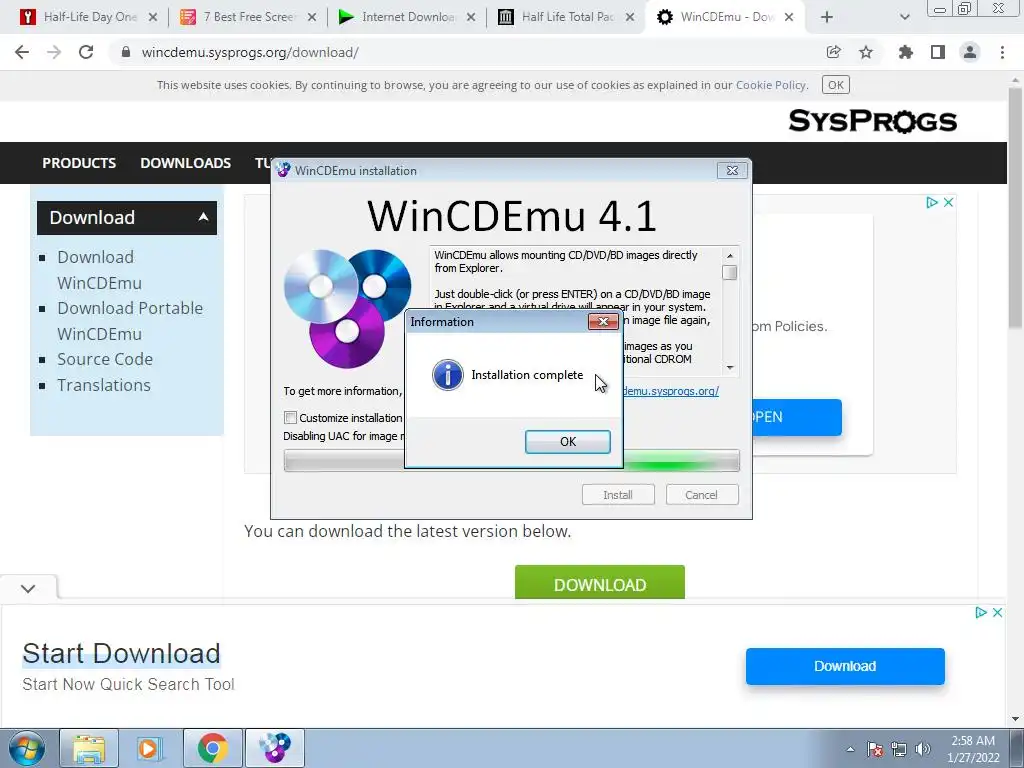Share this page via the share icon
Image resolution: width=1024 pixels, height=768 pixels.
(834, 52)
